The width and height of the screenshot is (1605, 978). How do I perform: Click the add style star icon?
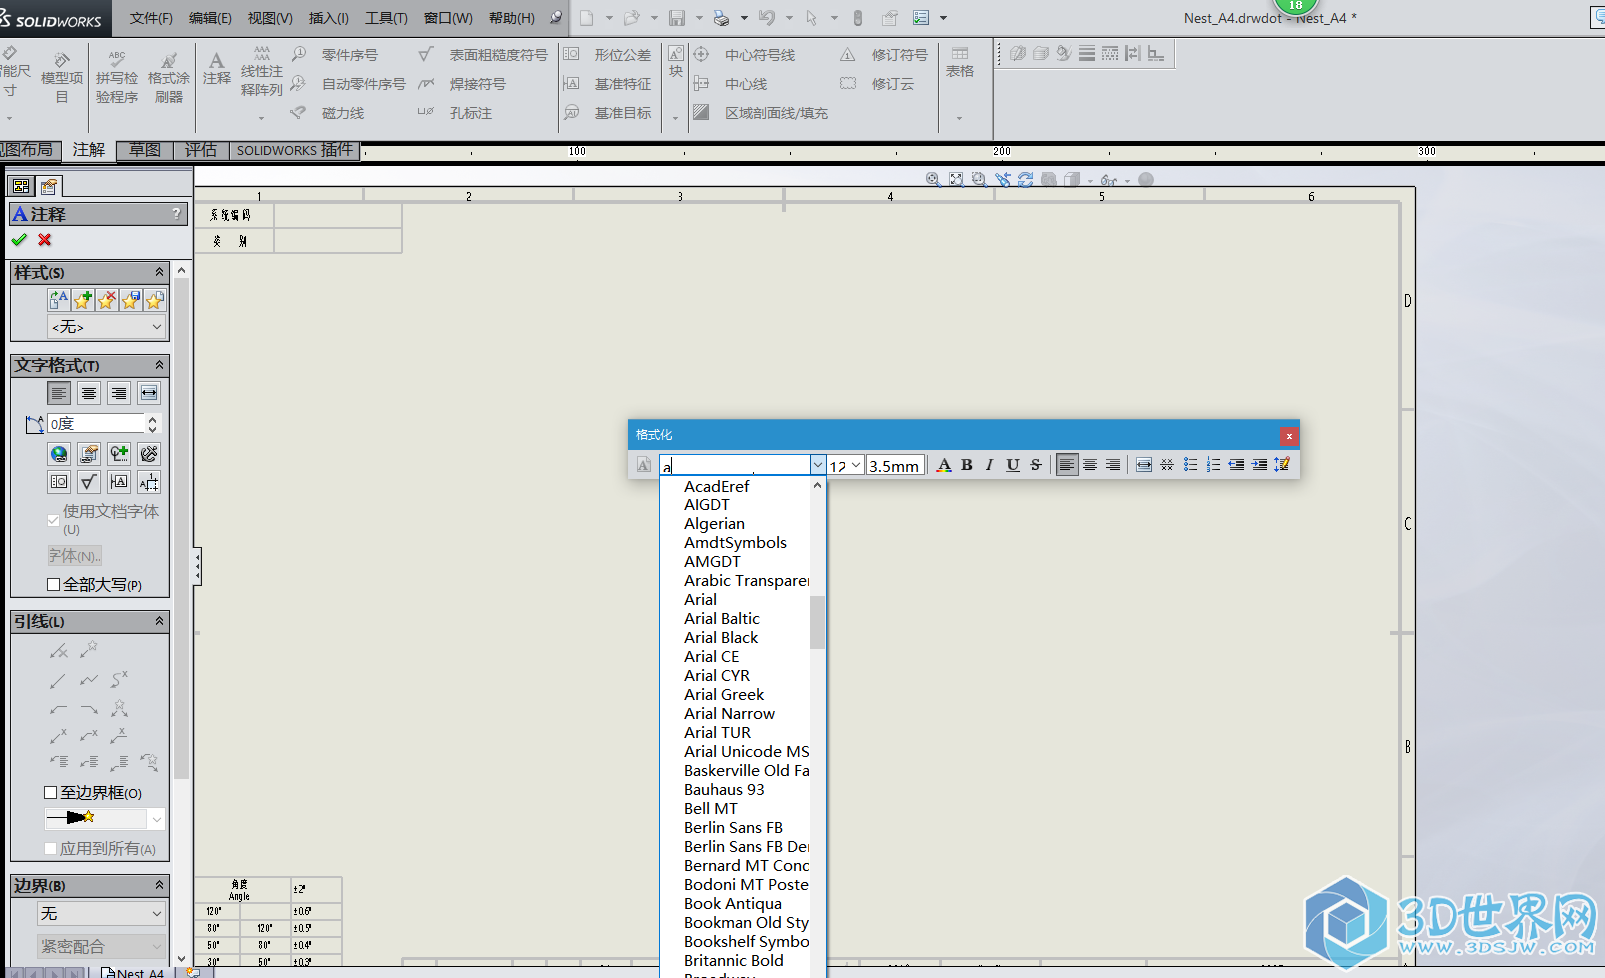click(83, 300)
